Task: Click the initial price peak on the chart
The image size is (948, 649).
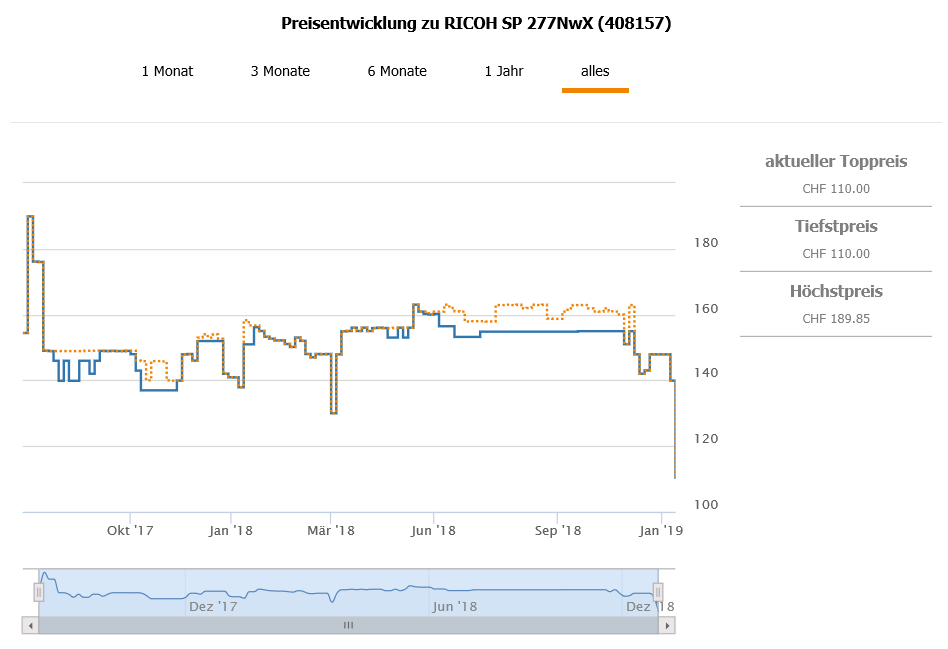Action: click(31, 216)
